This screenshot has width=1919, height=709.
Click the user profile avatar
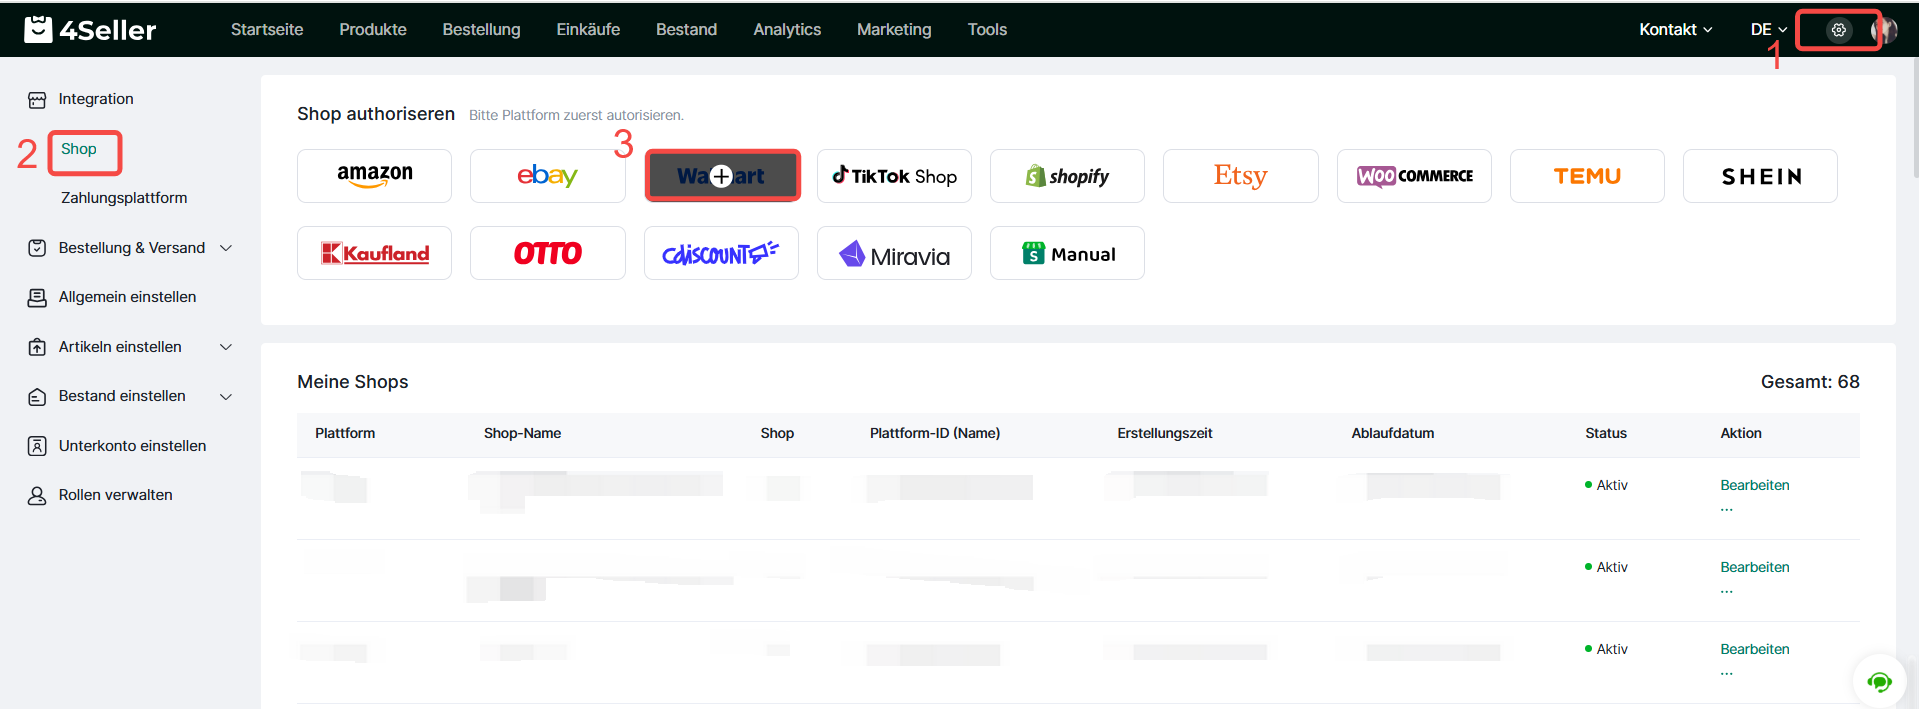pyautogui.click(x=1885, y=30)
